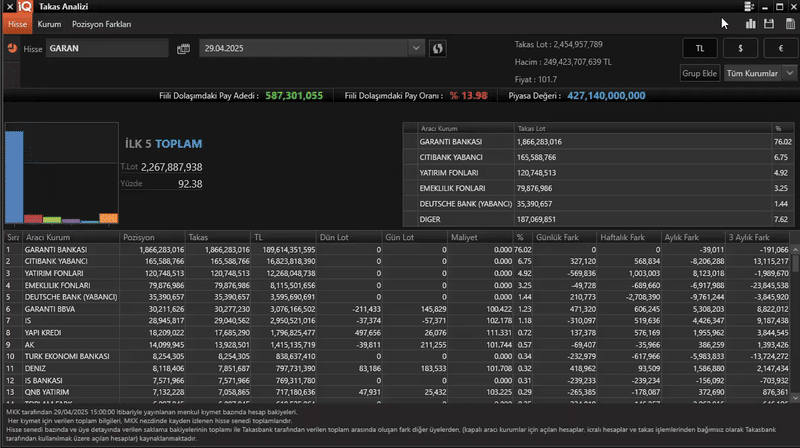Click DIGER row in summary table
Screen dimensions: 800x448
tap(598, 219)
